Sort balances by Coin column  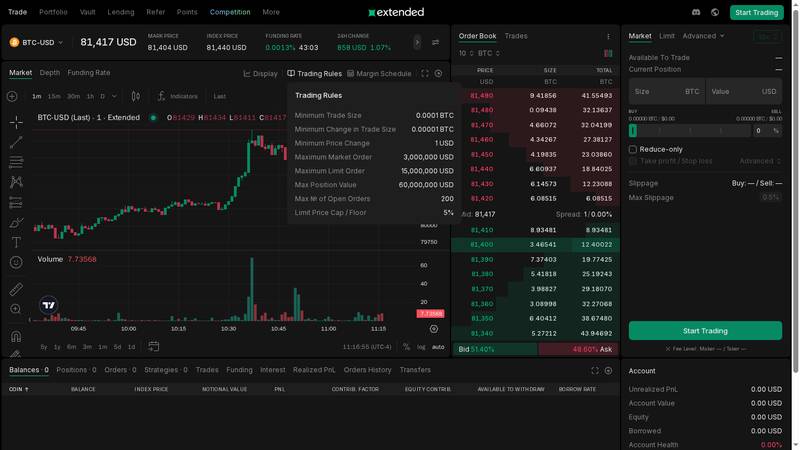click(x=19, y=389)
